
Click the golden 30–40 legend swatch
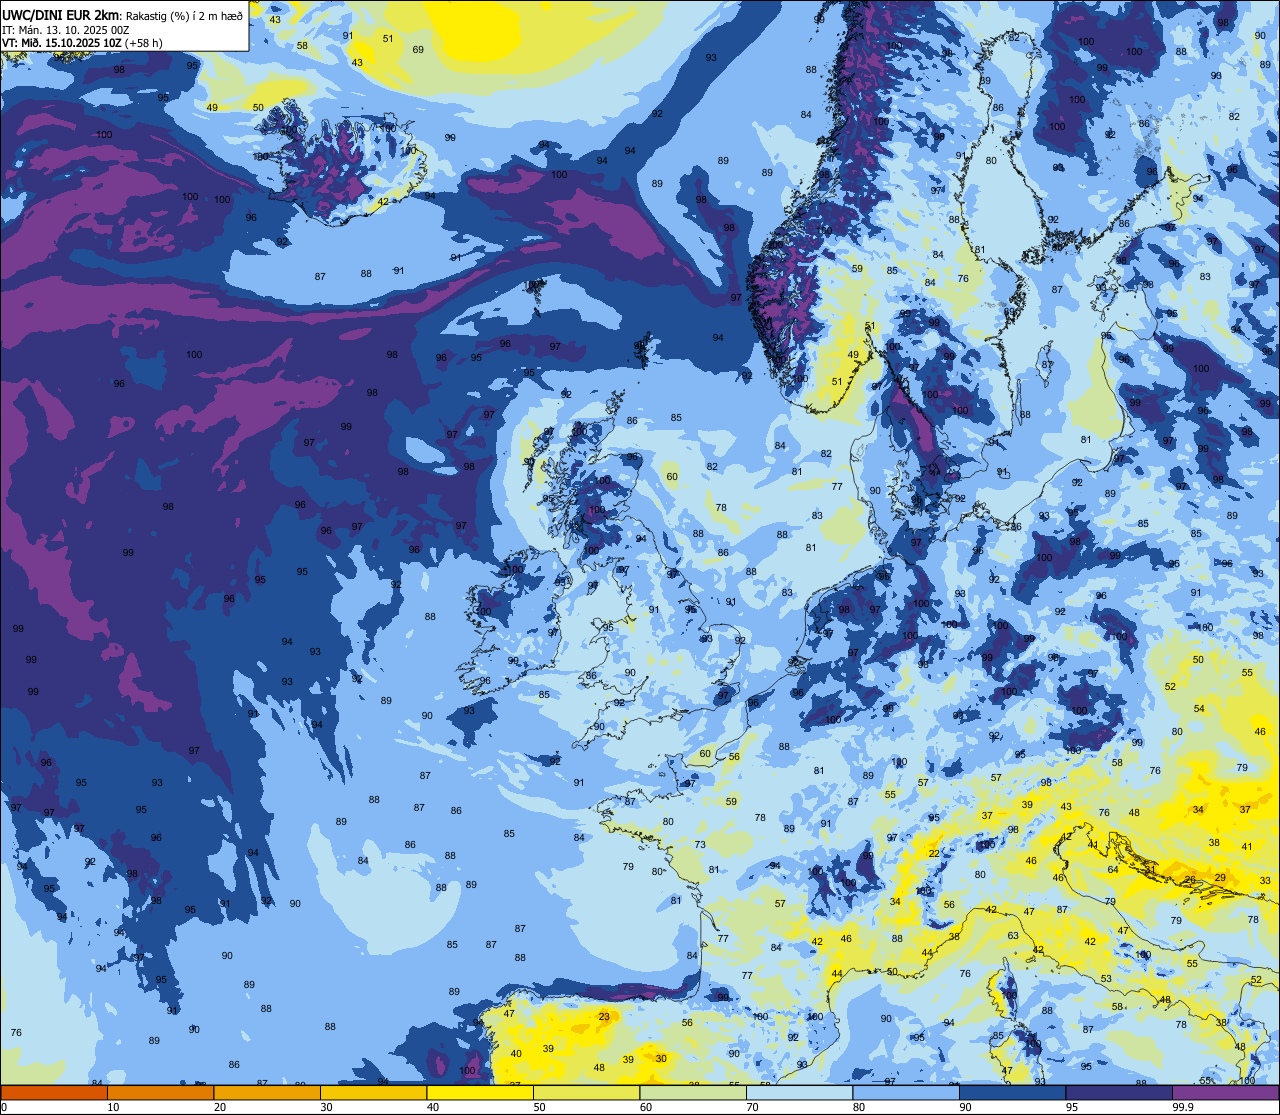(373, 1093)
